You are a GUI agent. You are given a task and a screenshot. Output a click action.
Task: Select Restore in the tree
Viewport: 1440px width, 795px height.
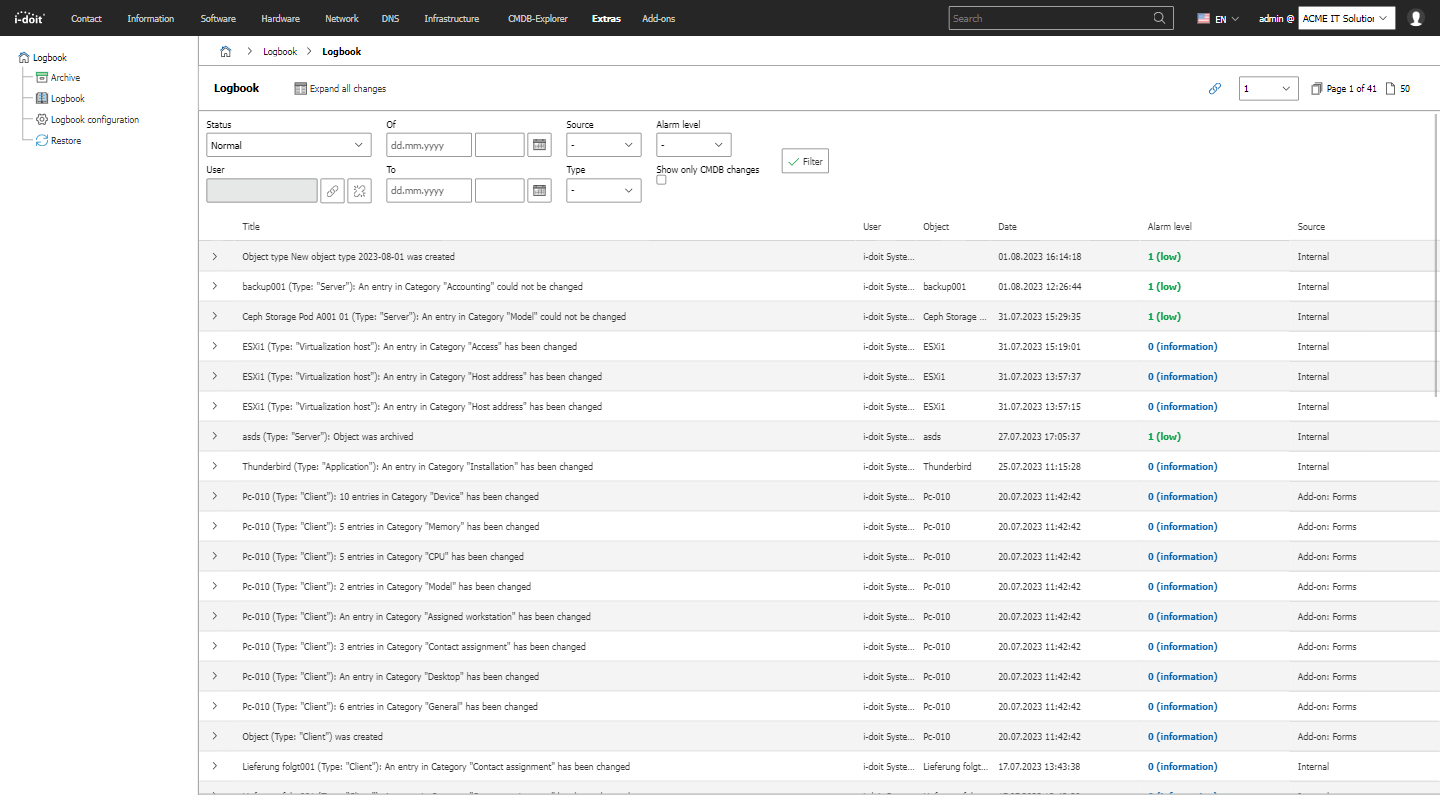tap(66, 141)
